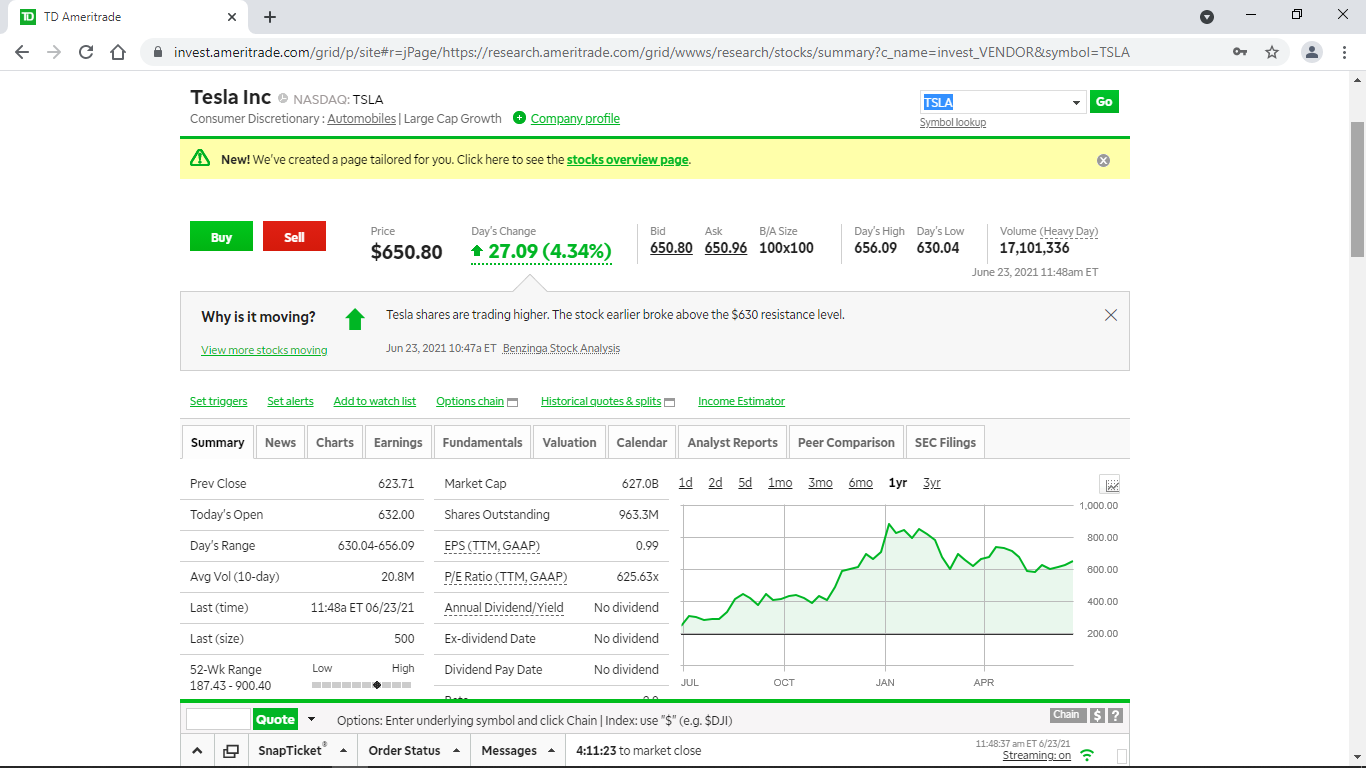Click the dollar sign icon in bottom bar

point(1097,715)
